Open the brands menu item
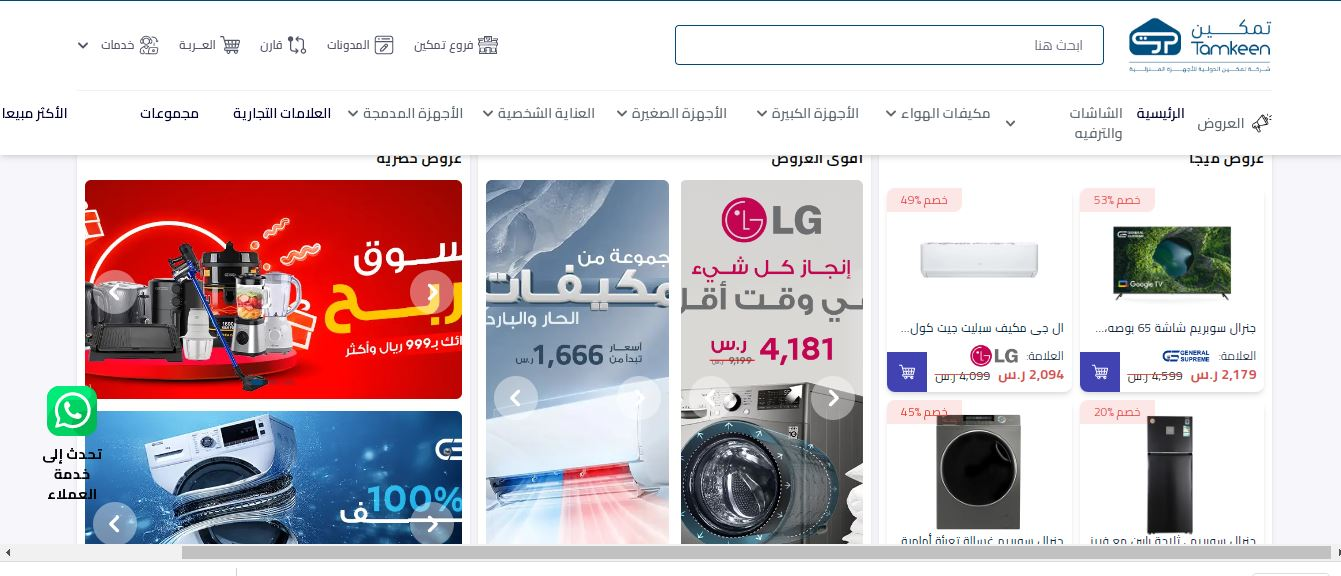Screen dimensions: 1341x576 tap(282, 113)
